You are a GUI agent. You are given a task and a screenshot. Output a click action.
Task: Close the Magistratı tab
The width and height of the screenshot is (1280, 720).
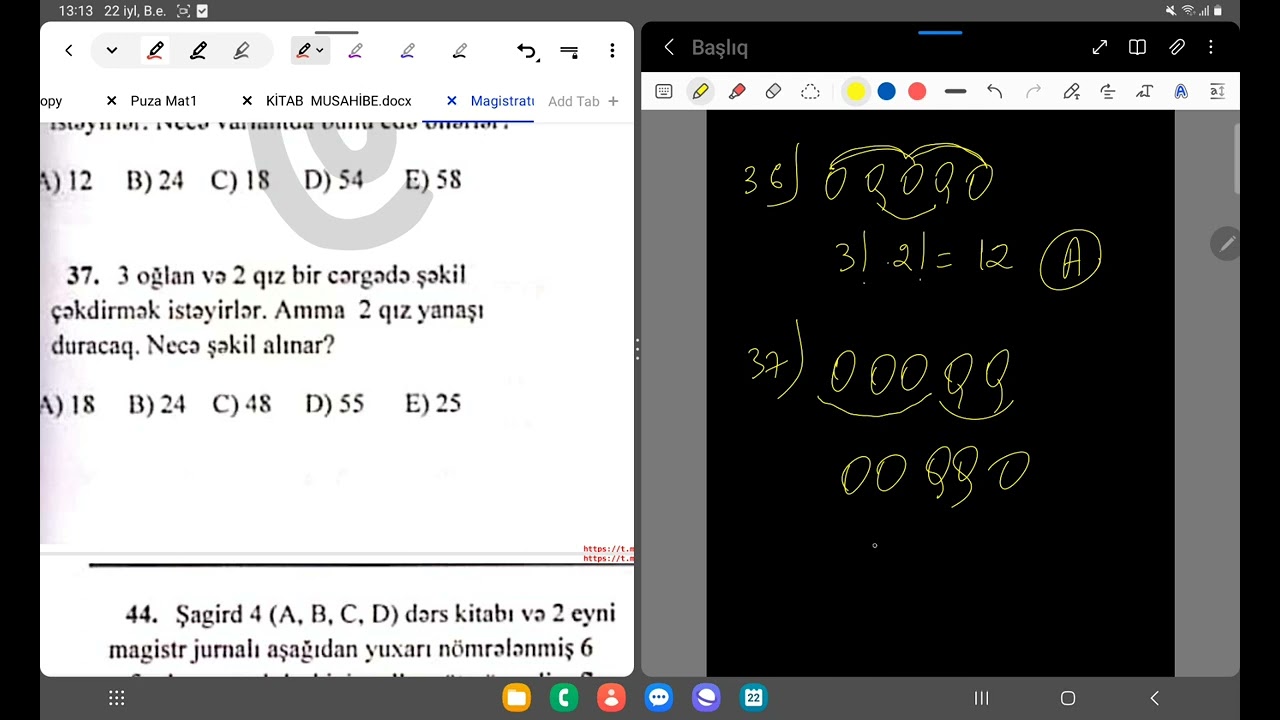coord(452,101)
